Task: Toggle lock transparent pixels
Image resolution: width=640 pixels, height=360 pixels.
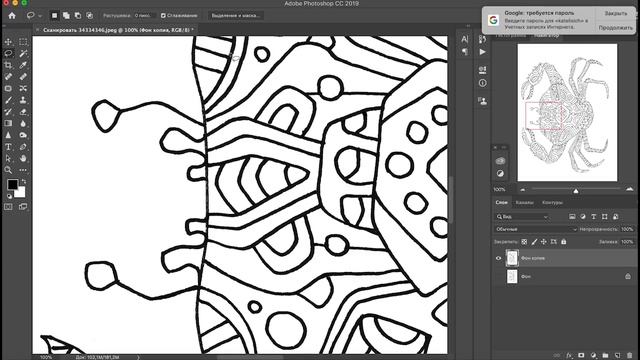Action: tap(524, 242)
